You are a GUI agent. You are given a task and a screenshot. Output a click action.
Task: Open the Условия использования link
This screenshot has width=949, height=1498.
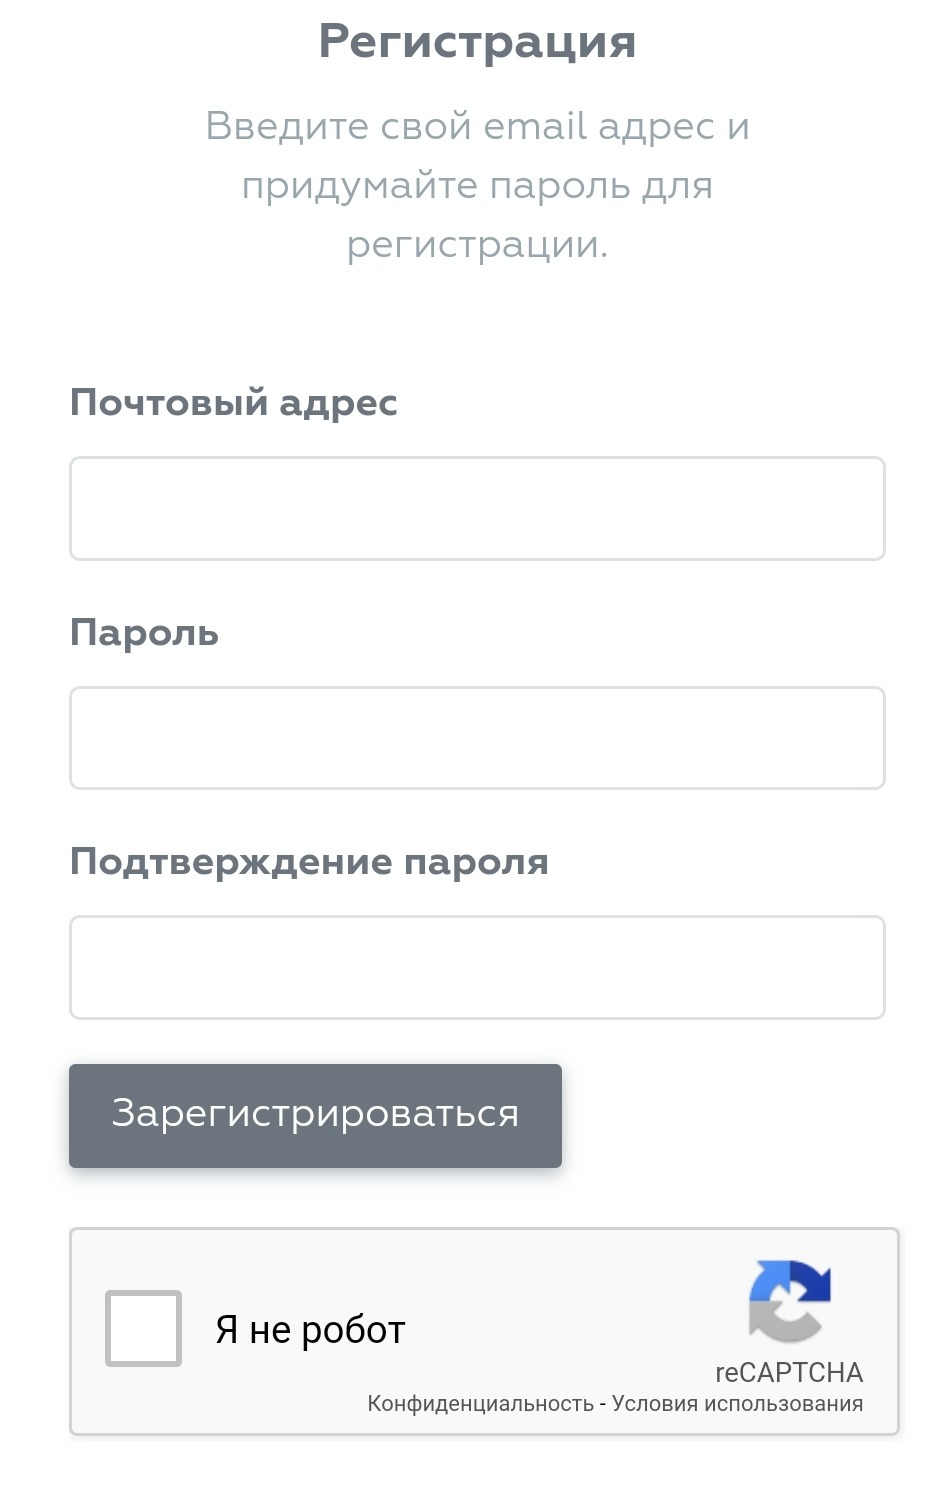point(737,1404)
